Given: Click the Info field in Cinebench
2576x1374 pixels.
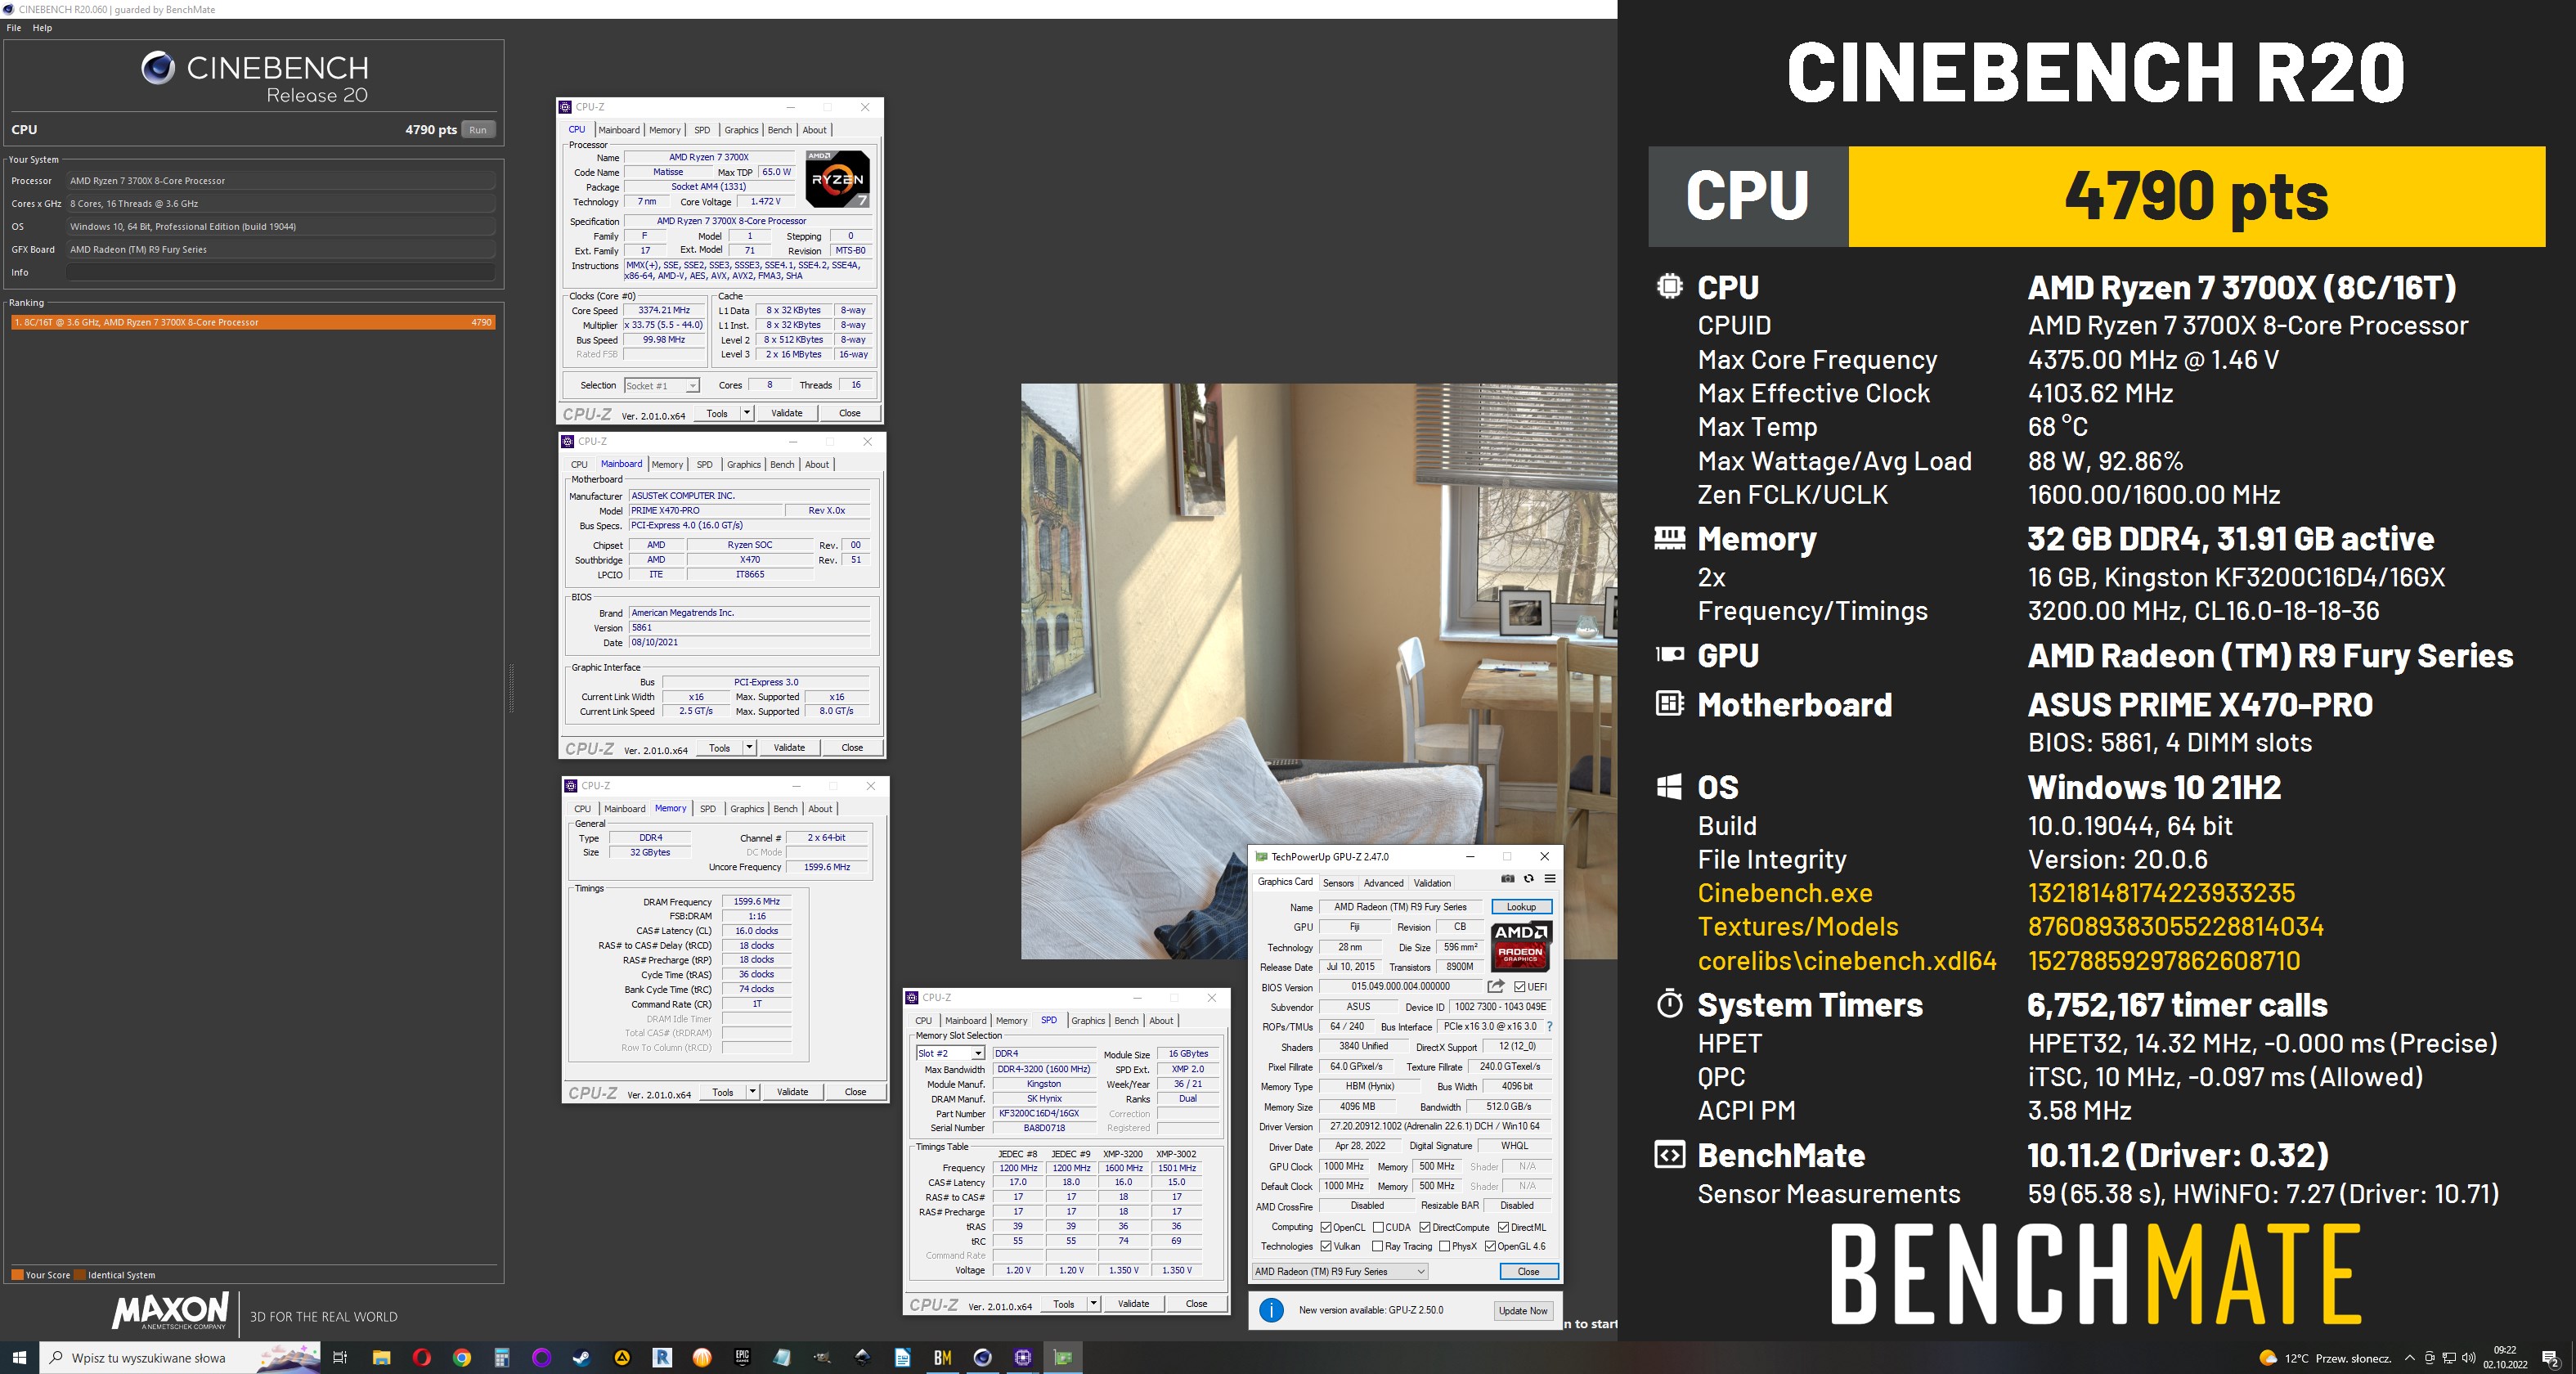Looking at the screenshot, I should pyautogui.click(x=281, y=272).
